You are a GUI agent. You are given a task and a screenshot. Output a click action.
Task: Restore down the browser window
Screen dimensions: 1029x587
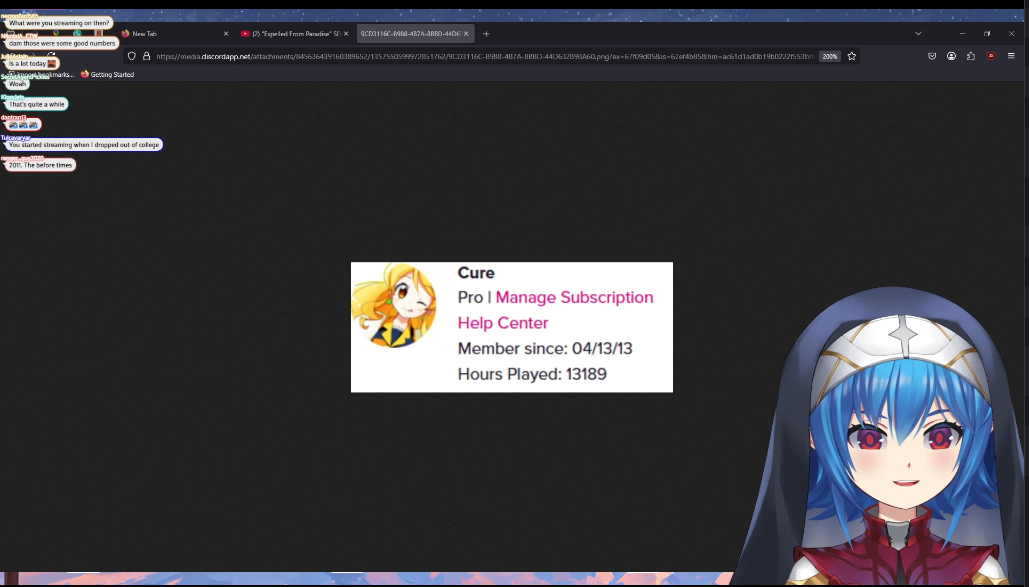click(x=986, y=33)
